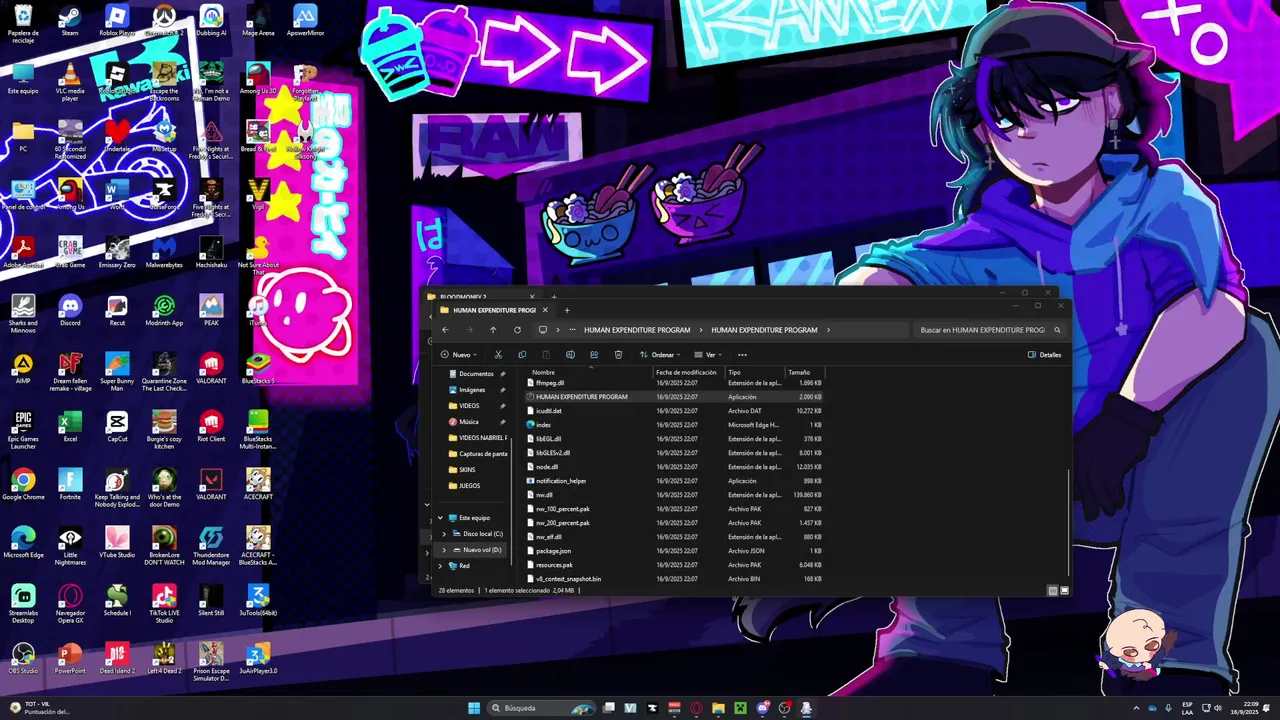Switch to large thumbnails view icon in status bar
This screenshot has width=1280, height=720.
1064,591
